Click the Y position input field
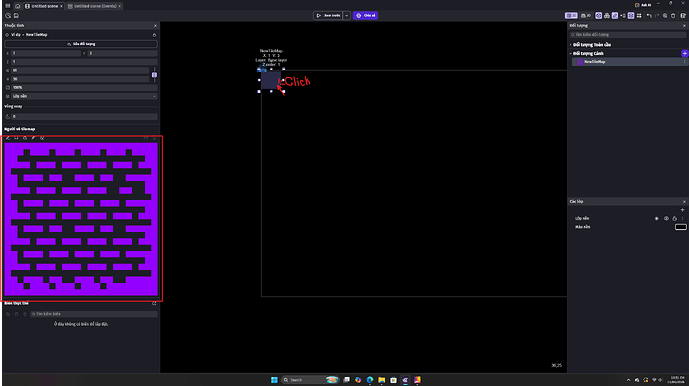Image resolution: width=689 pixels, height=386 pixels. [123, 53]
